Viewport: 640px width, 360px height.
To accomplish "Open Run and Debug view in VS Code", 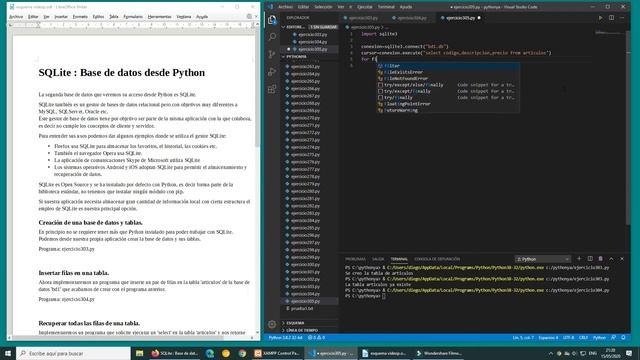I will (272, 72).
